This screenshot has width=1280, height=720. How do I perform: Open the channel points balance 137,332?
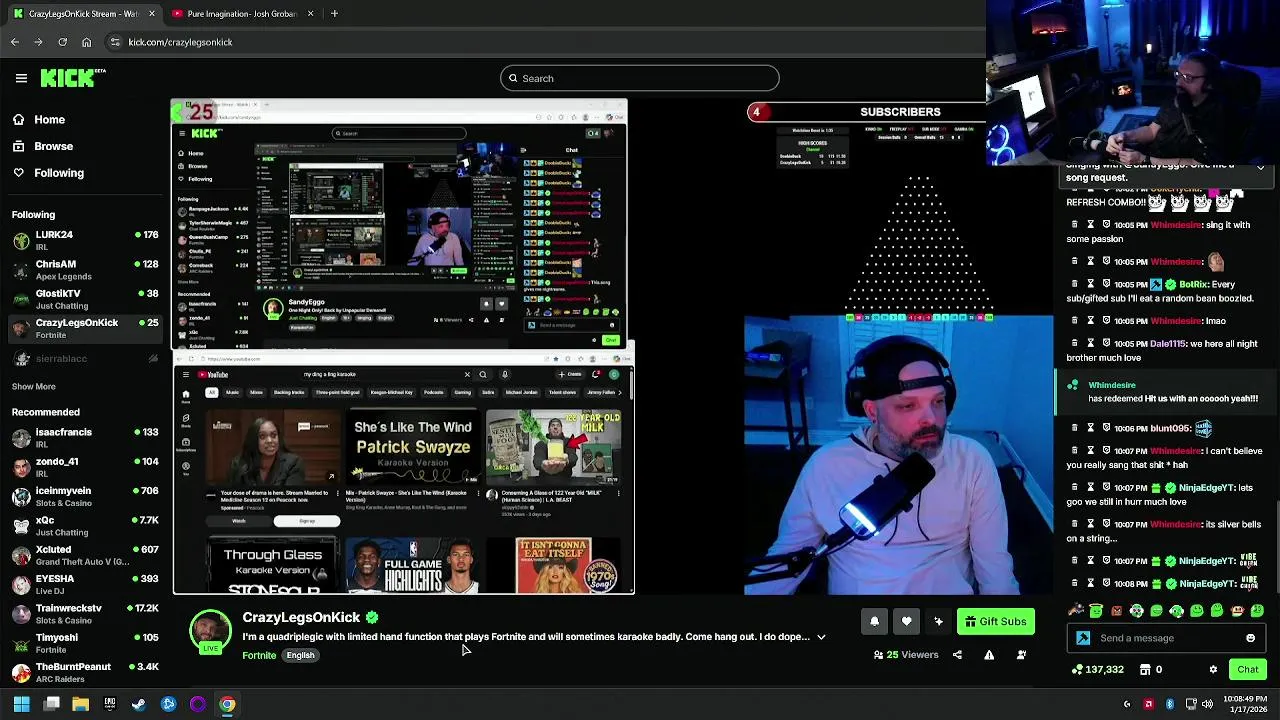[1097, 669]
